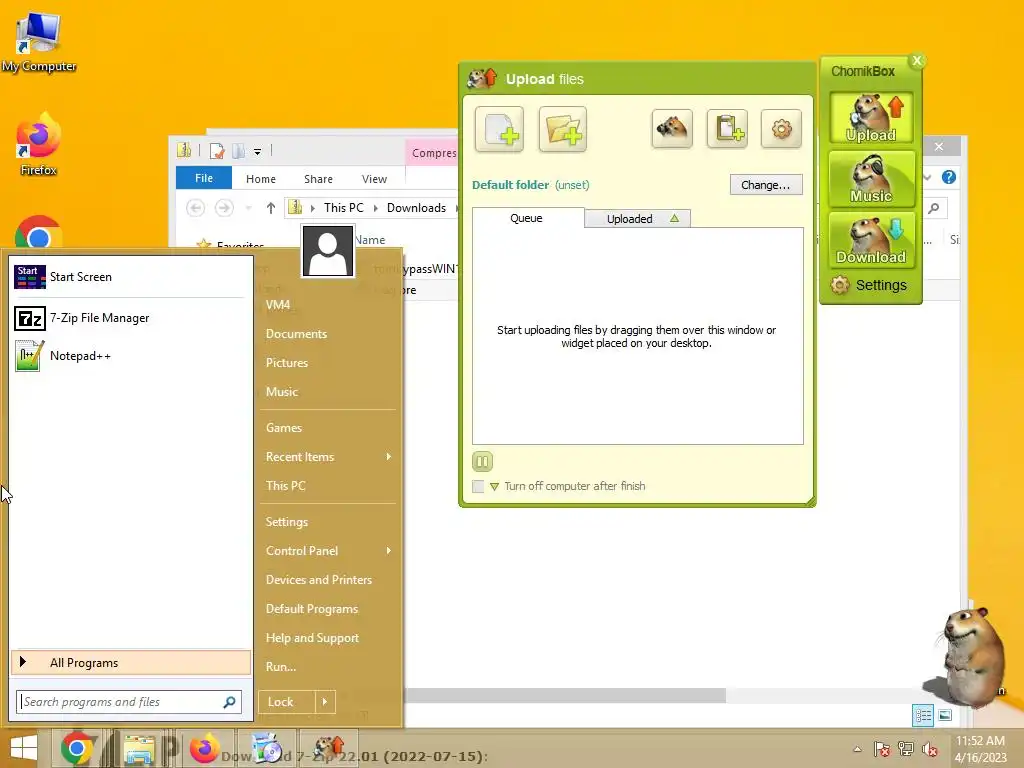This screenshot has width=1024, height=768.
Task: Click the user account picture in Start menu
Action: coord(328,251)
